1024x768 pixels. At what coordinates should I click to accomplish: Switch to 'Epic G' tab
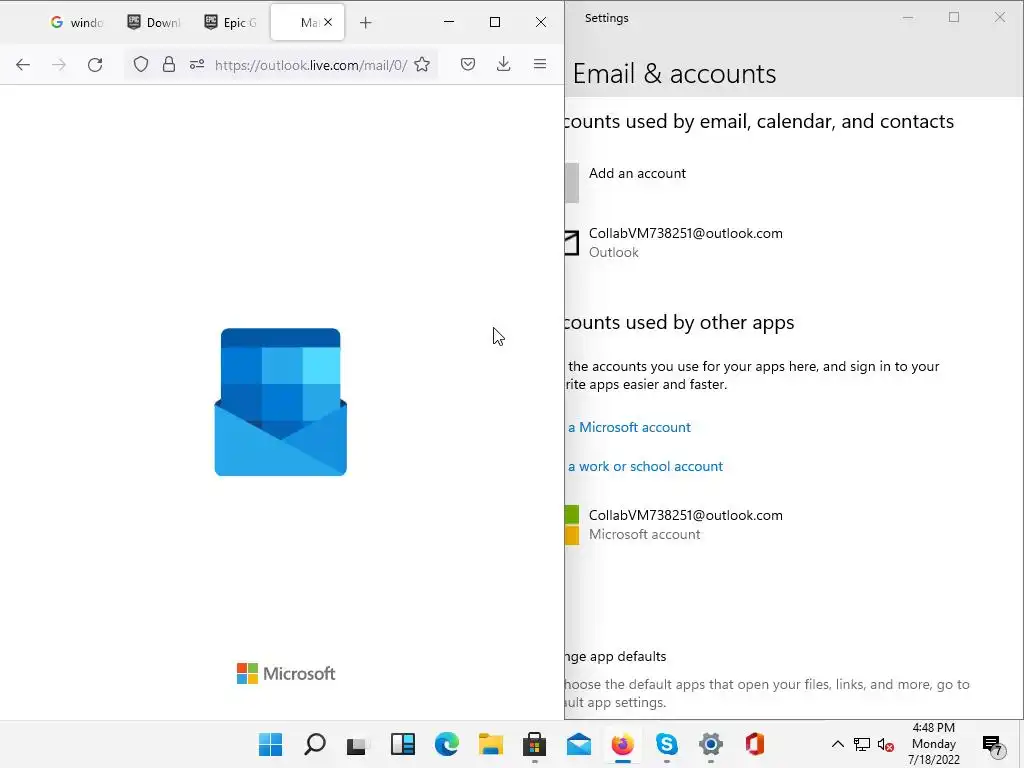click(231, 23)
